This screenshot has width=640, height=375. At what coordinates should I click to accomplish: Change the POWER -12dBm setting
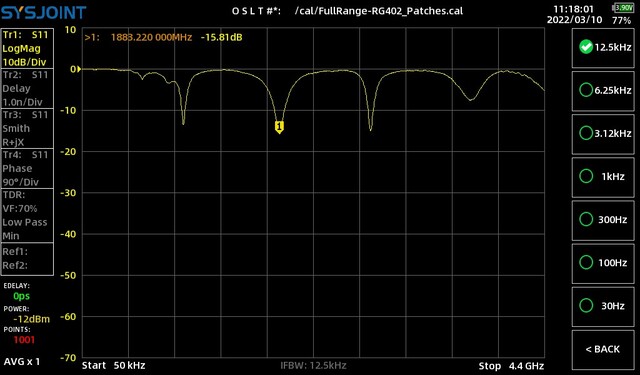click(31, 319)
